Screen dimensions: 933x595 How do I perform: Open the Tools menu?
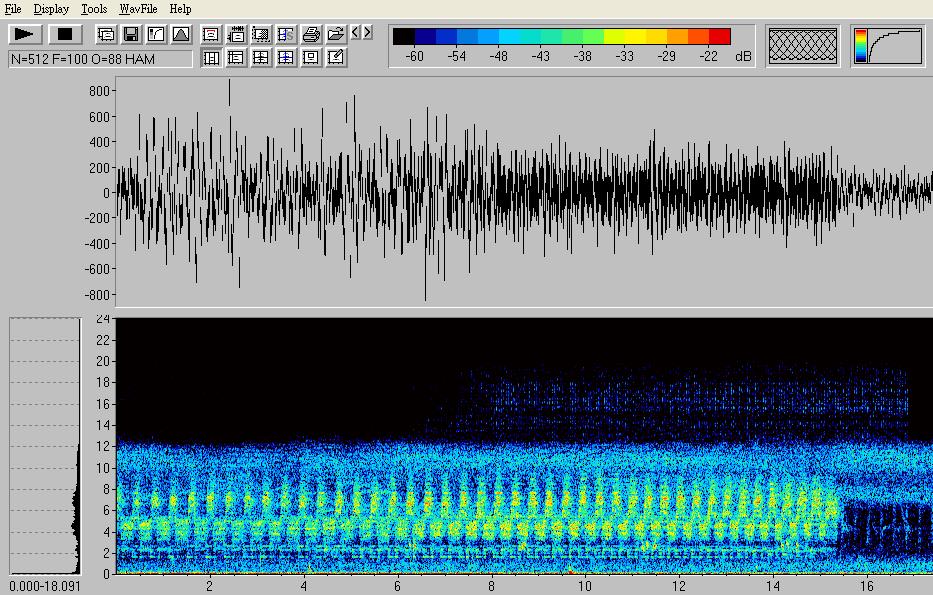[94, 9]
